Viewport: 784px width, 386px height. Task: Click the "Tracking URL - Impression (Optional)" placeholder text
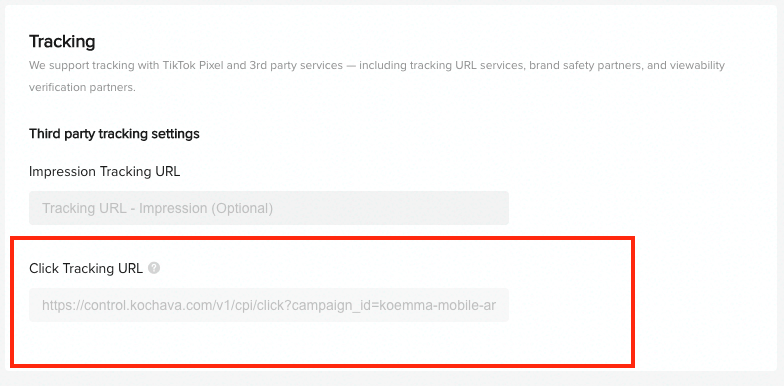point(158,208)
